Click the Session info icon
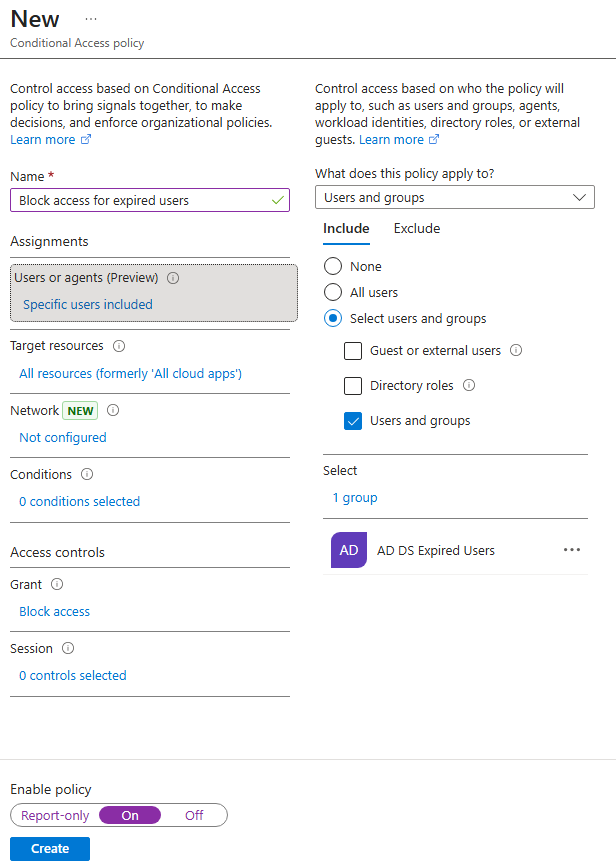This screenshot has width=616, height=867. point(67,648)
